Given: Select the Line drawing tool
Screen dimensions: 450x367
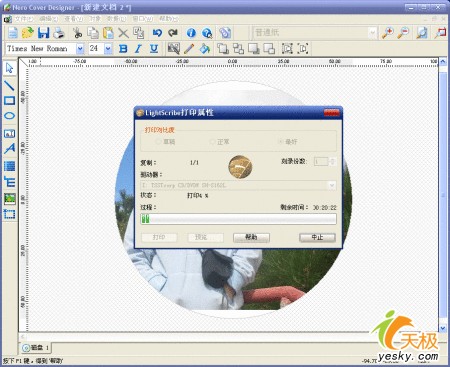Looking at the screenshot, I should (9, 85).
